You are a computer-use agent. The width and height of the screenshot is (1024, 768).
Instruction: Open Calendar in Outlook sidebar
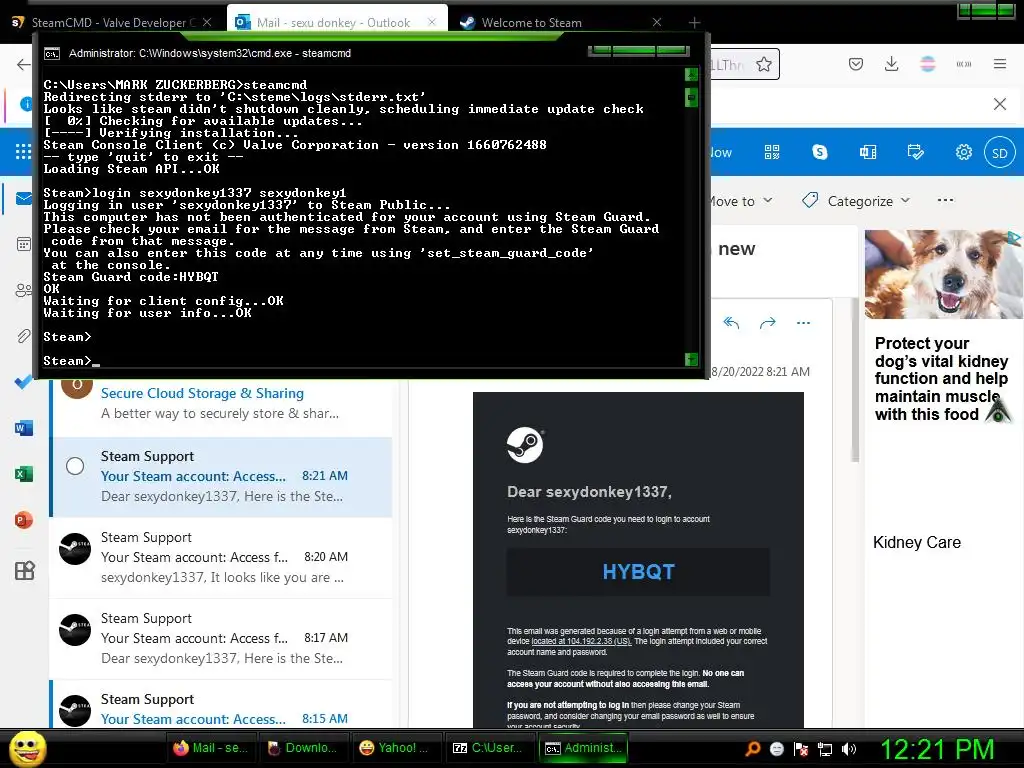(x=24, y=244)
